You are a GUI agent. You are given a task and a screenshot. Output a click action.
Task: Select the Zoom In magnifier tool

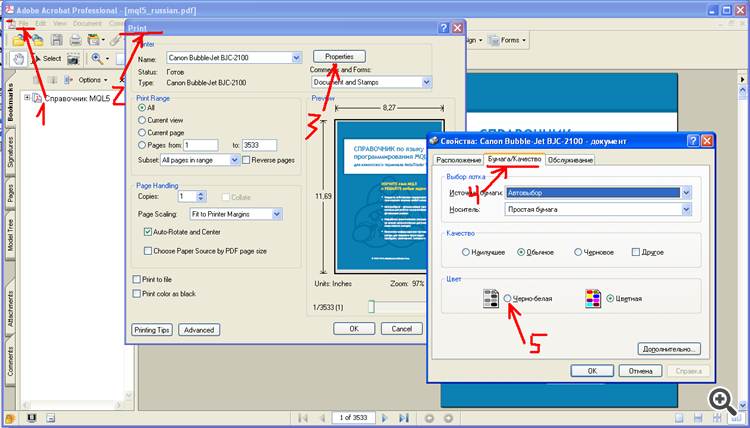coord(97,59)
